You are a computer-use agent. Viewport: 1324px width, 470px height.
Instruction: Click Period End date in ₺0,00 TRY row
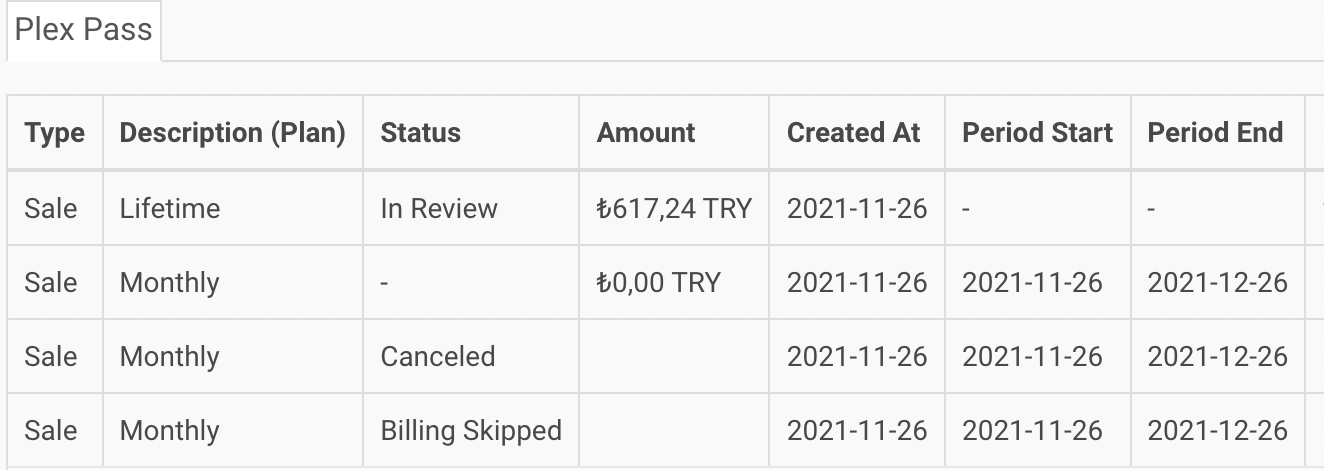[x=1217, y=282]
